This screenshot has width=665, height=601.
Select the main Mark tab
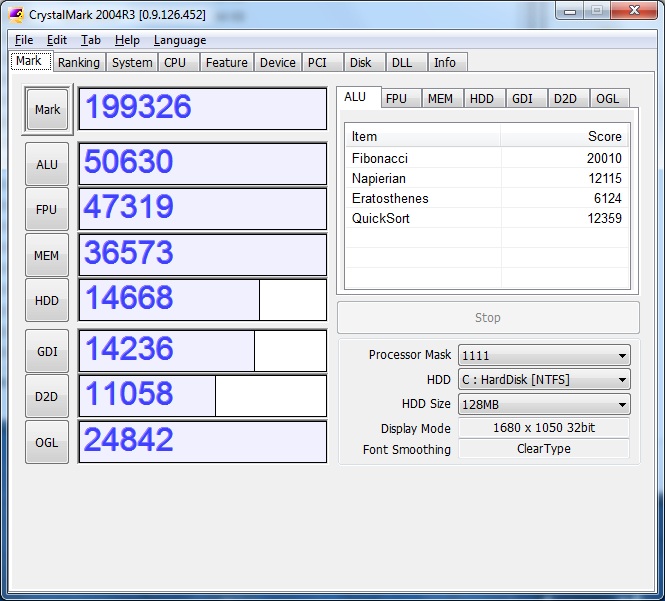pyautogui.click(x=29, y=61)
